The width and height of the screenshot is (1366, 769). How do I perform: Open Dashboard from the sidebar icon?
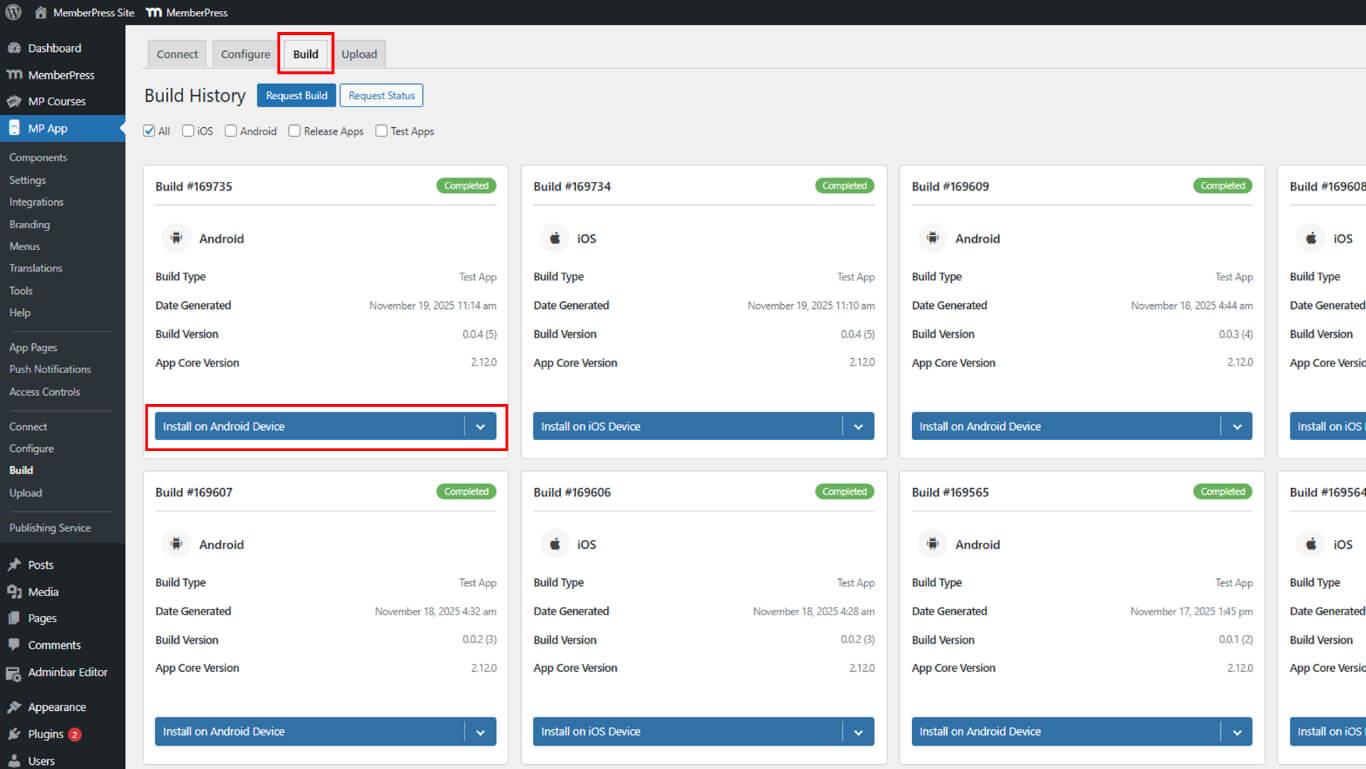point(14,48)
